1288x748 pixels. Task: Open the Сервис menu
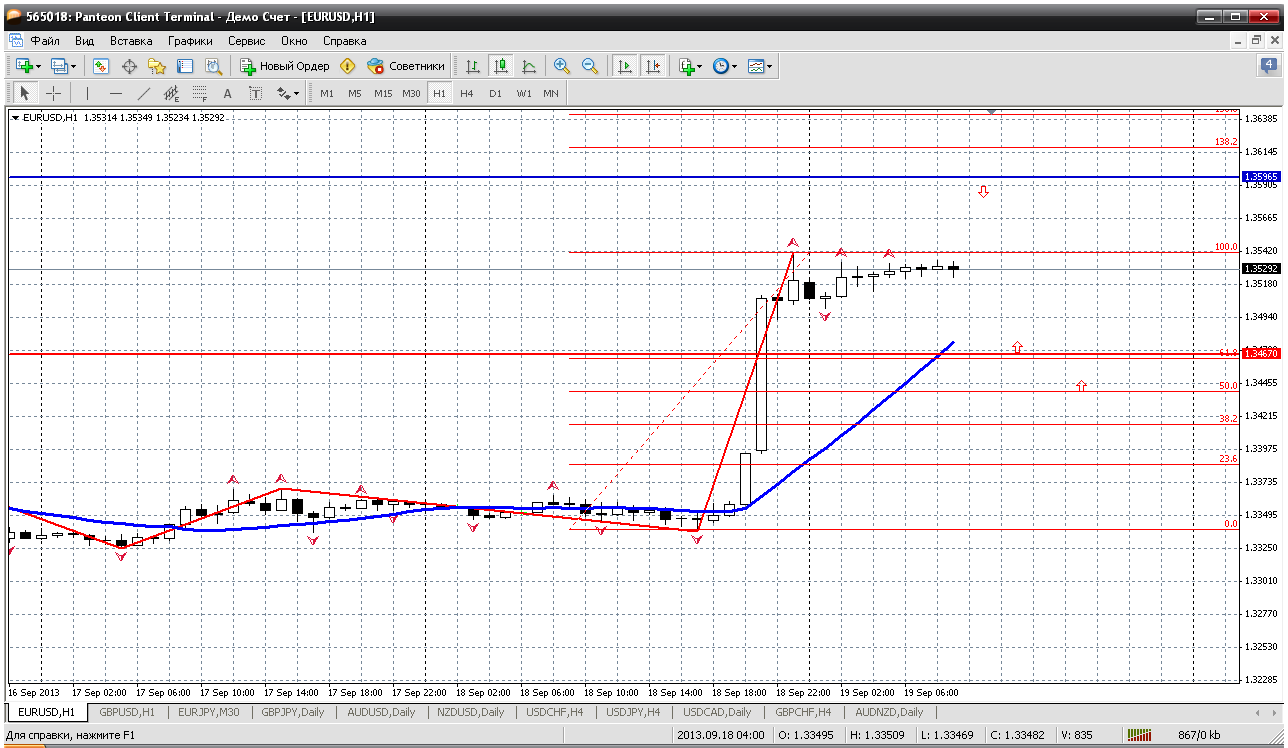(x=246, y=41)
